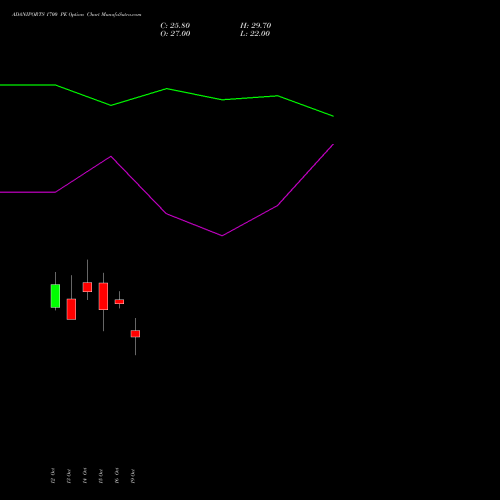Click the 14 Oct date axis label

(x=85, y=475)
